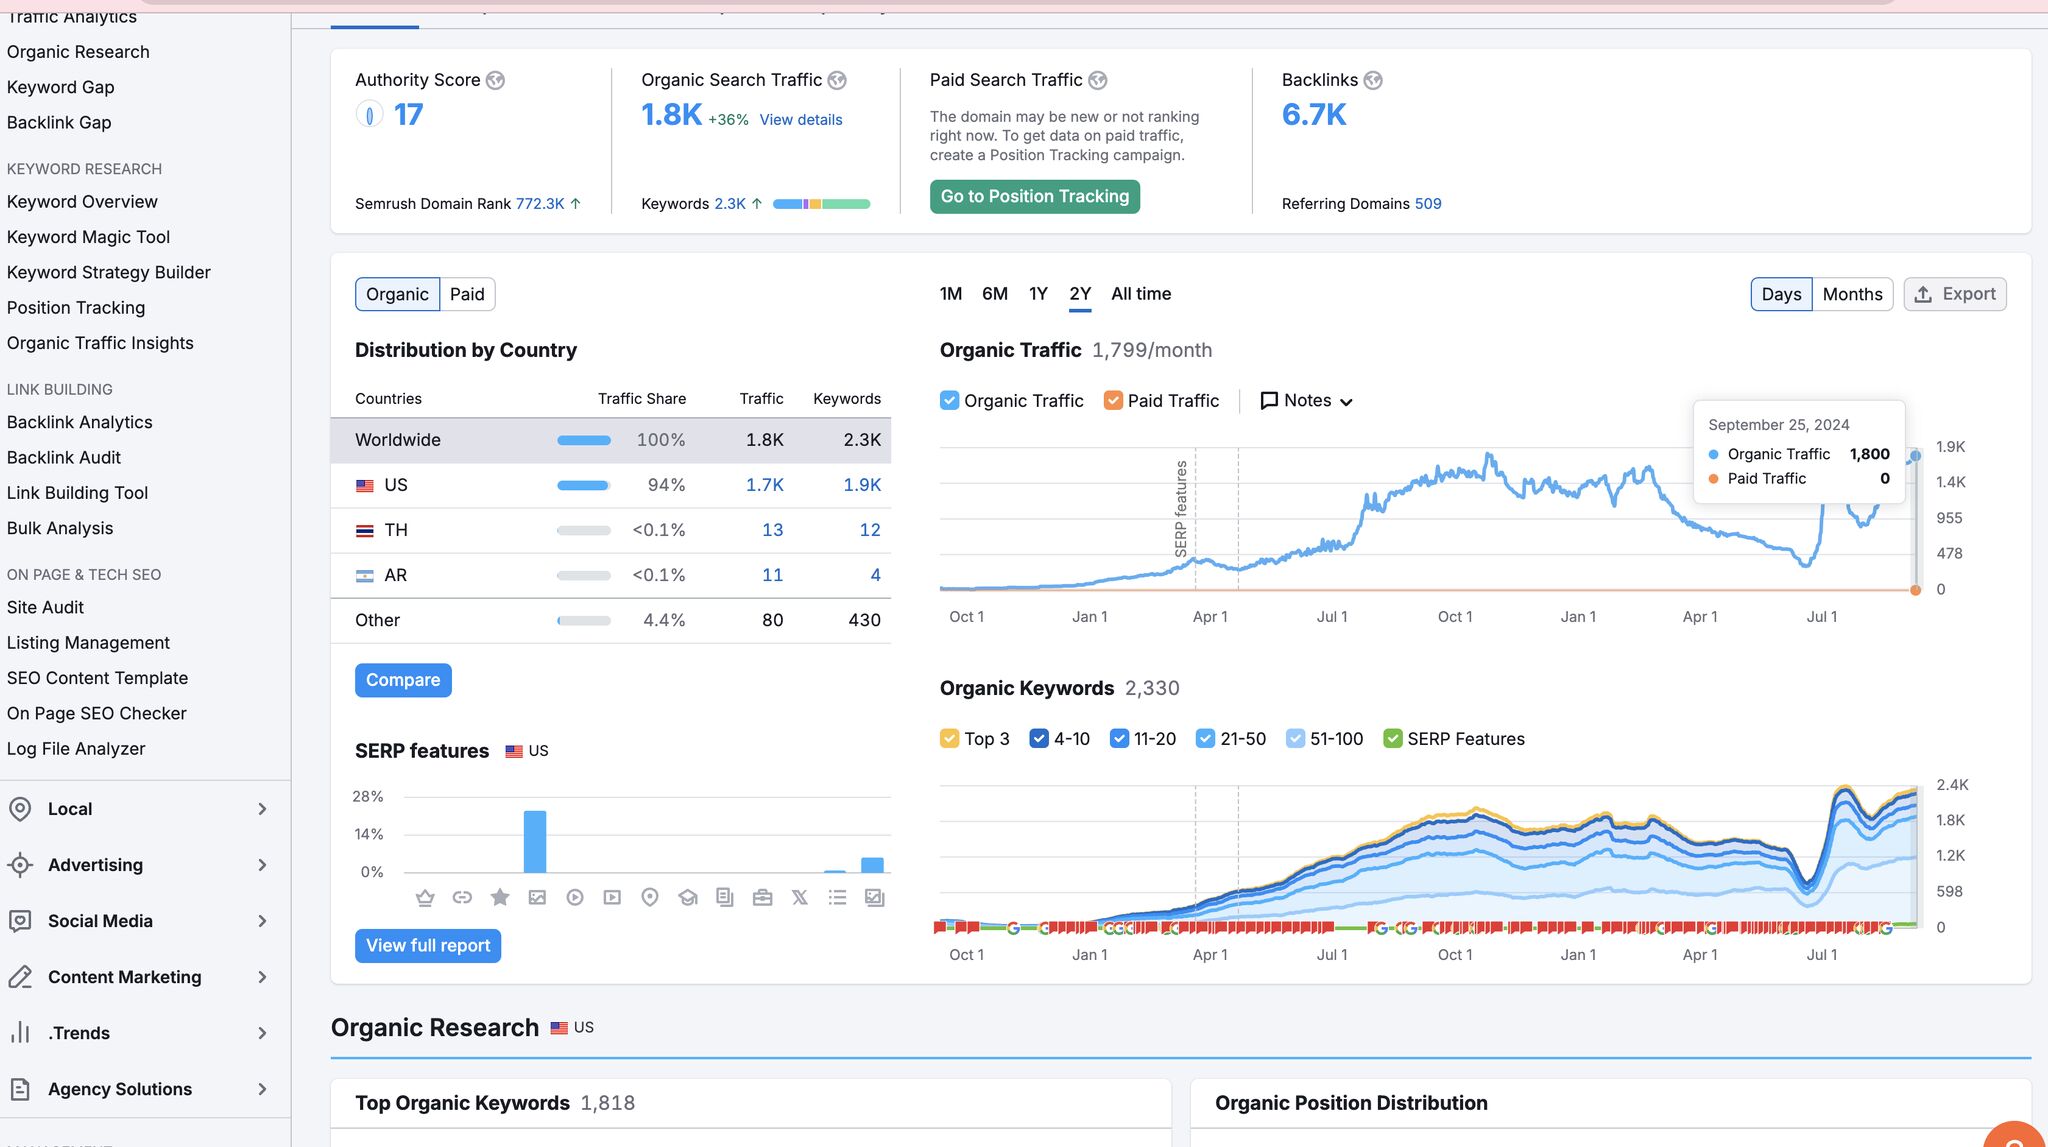The image size is (2048, 1147).
Task: Toggle the 11-20 positions checkbox
Action: click(x=1120, y=738)
